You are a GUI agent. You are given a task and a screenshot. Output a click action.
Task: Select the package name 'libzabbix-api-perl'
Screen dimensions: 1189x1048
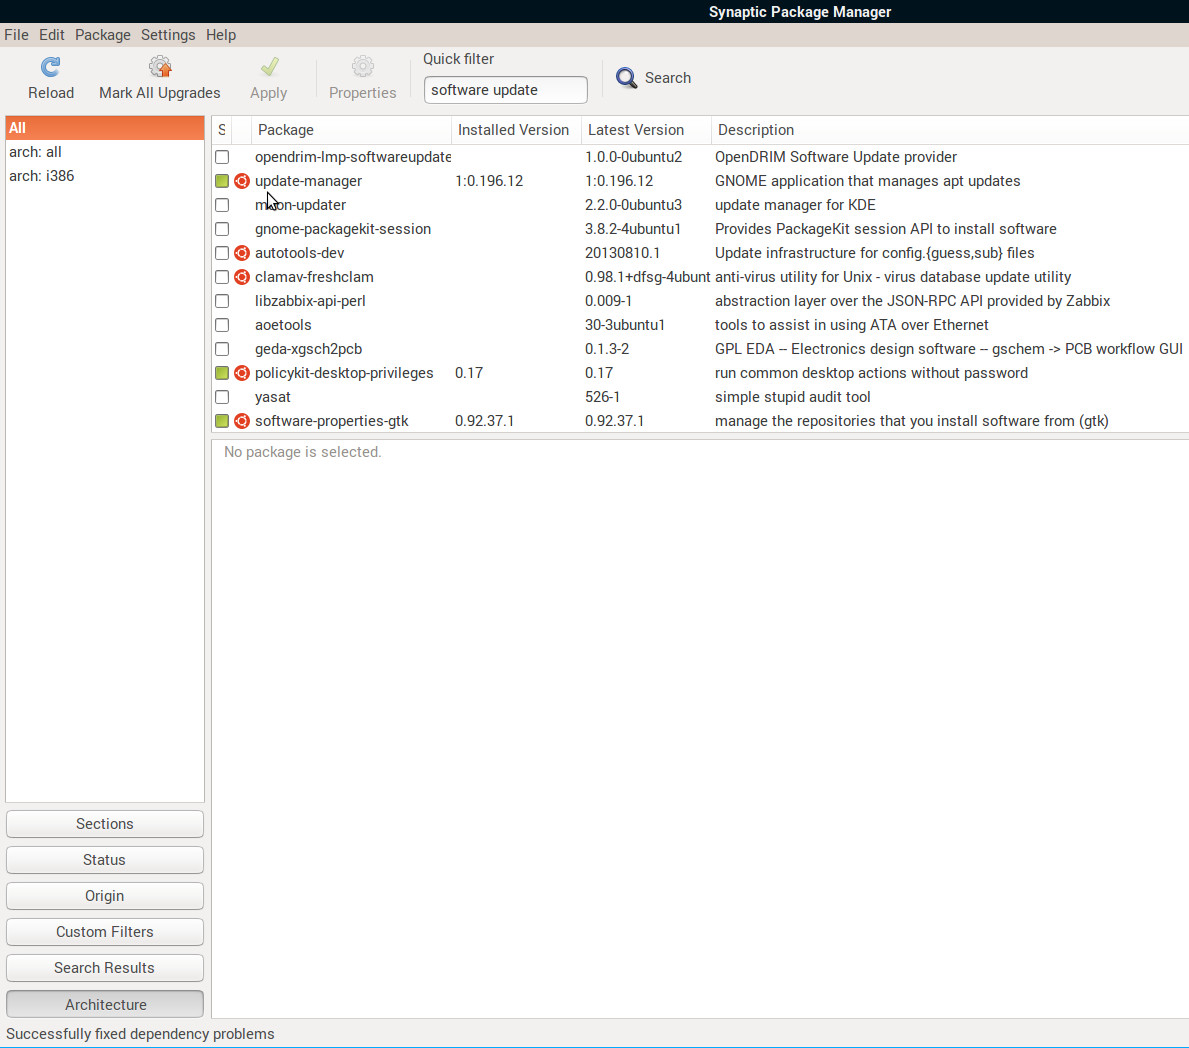310,301
